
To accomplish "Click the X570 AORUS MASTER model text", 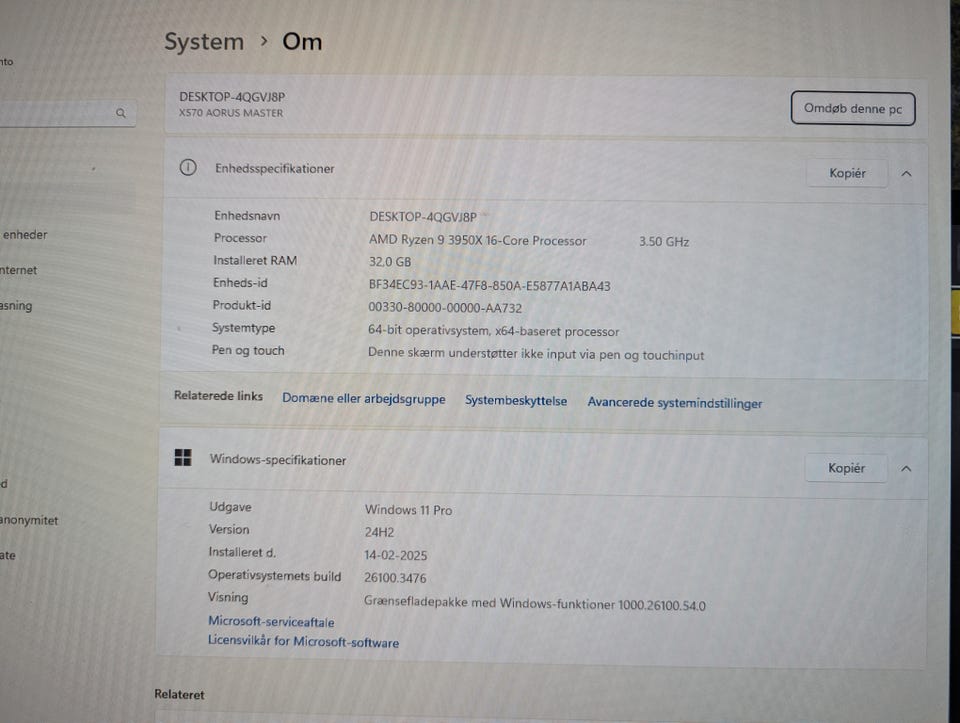I will (x=231, y=113).
